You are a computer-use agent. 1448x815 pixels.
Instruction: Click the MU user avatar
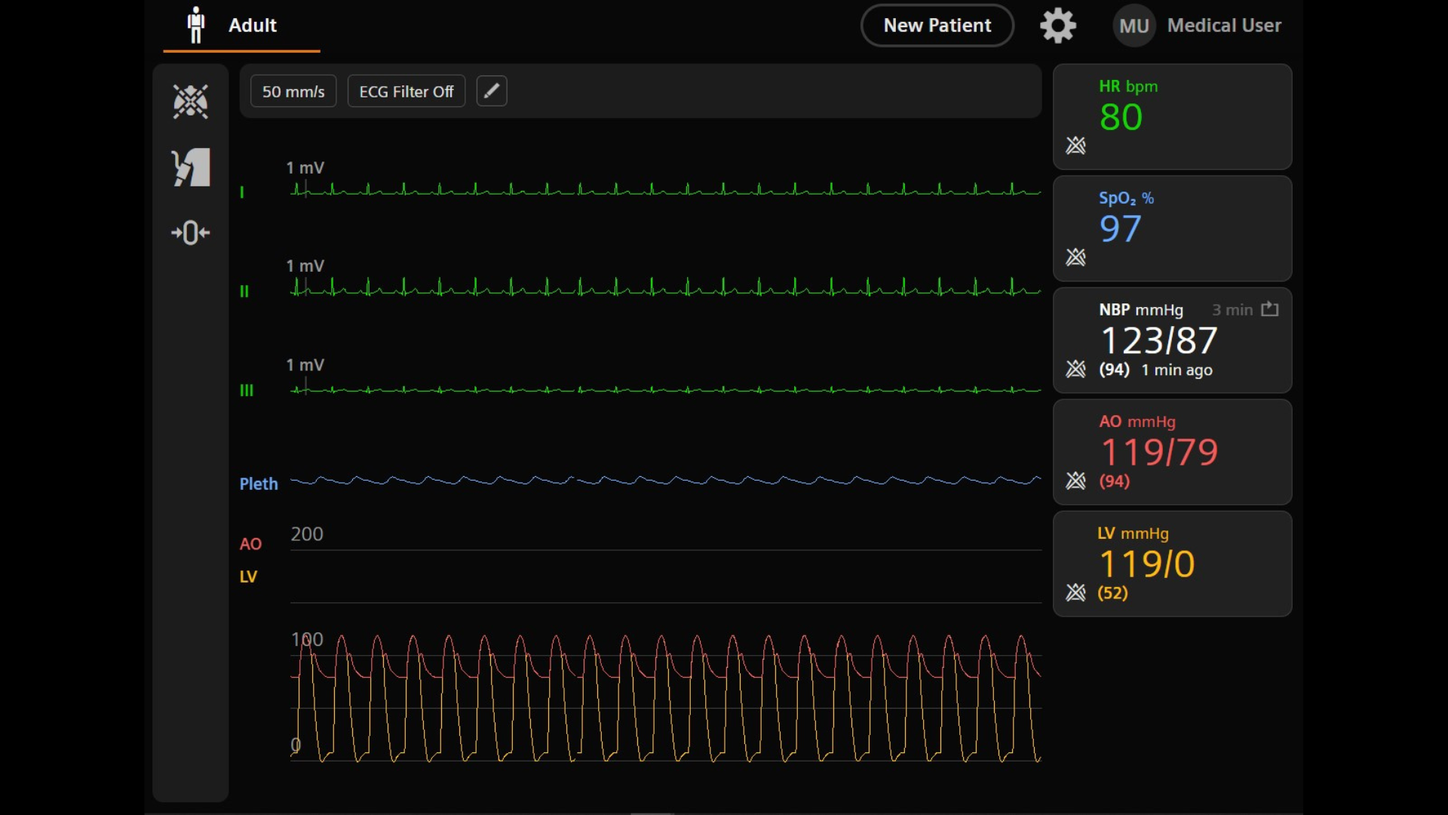pyautogui.click(x=1134, y=26)
